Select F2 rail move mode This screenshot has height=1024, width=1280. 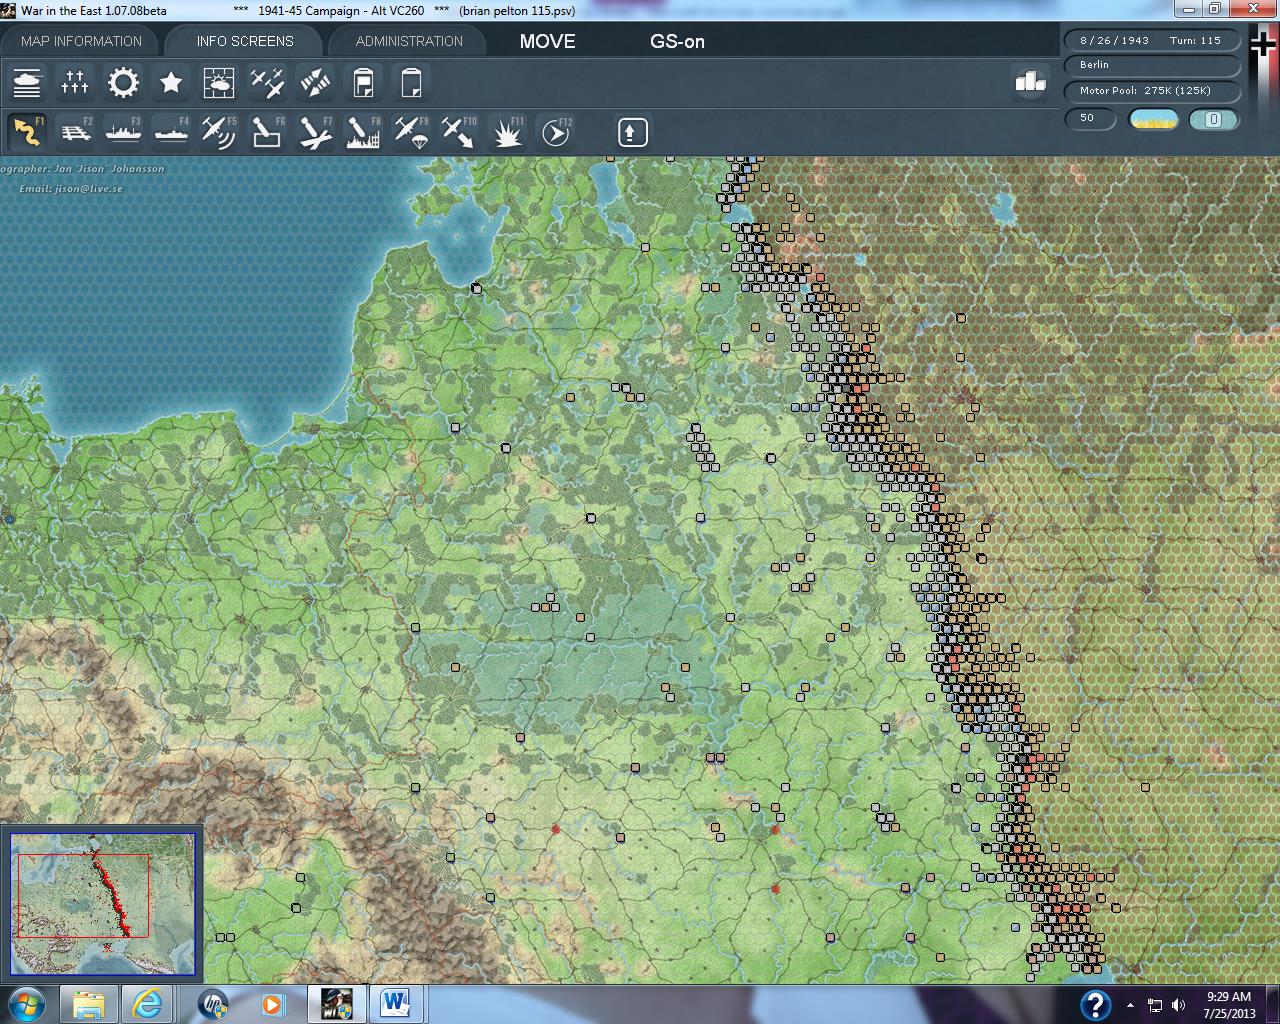pyautogui.click(x=75, y=132)
